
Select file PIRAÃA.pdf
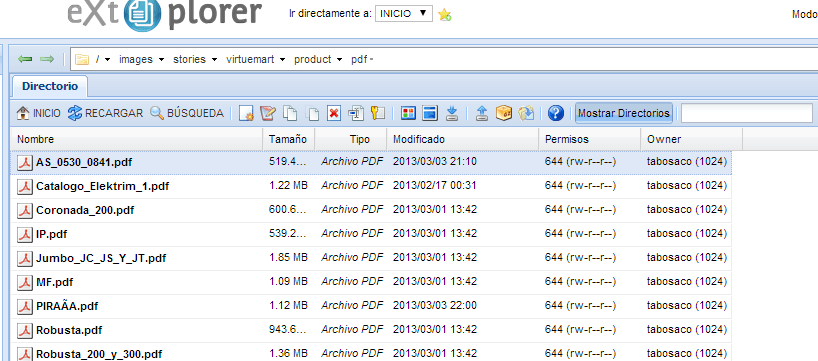67,306
